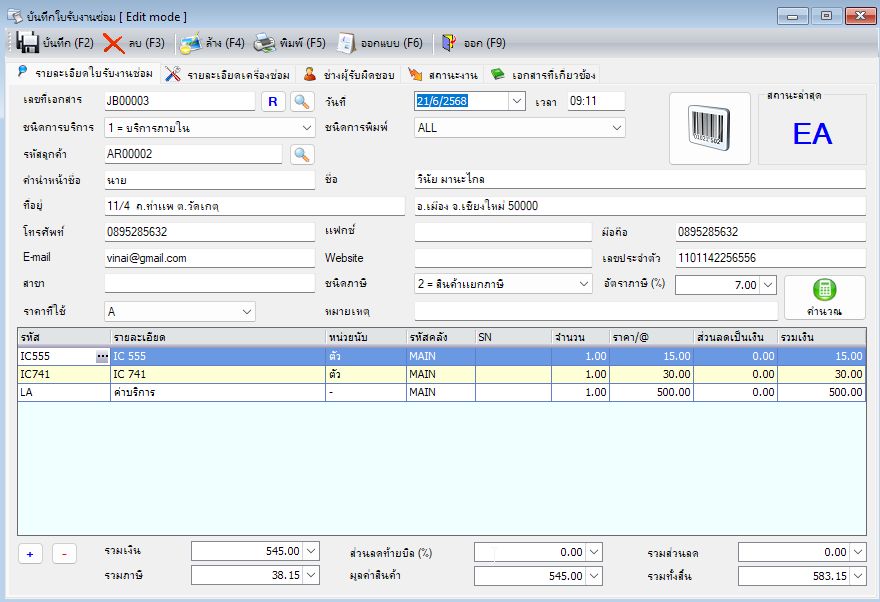Click the red X delete icon (F3)

point(113,43)
